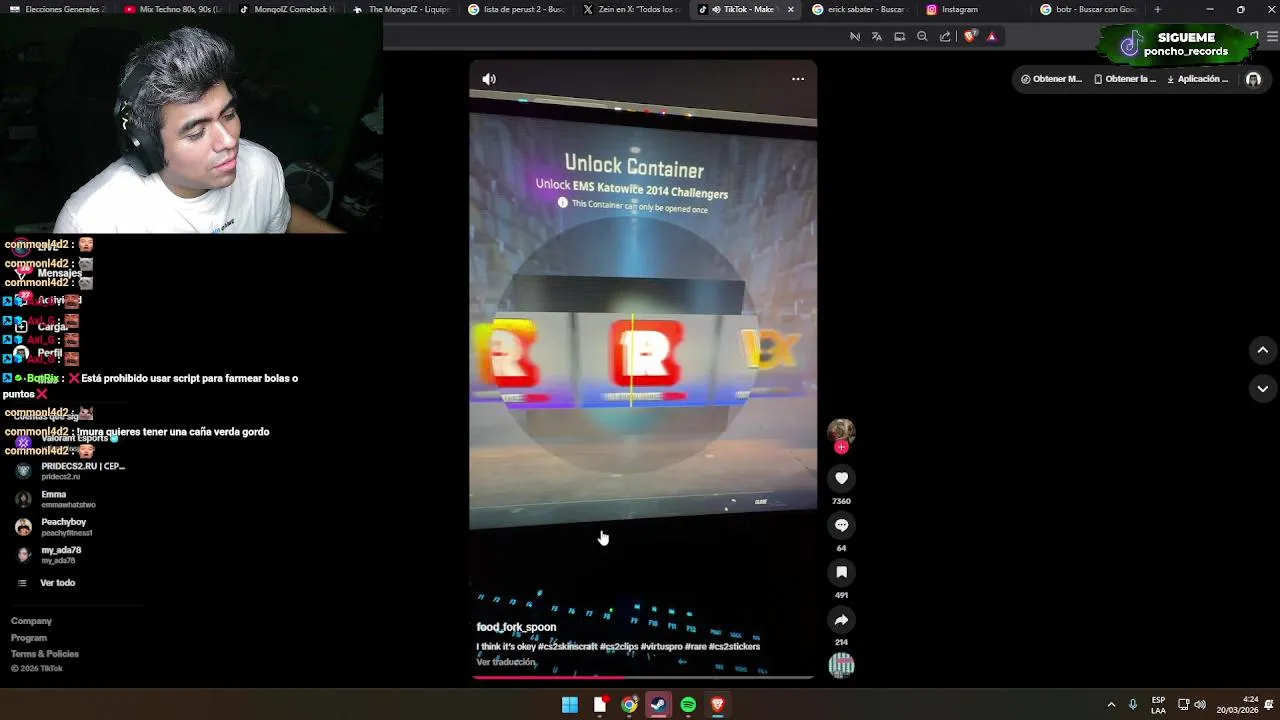This screenshot has width=1280, height=720.
Task: Switch to the 'MongolZ Comeback' TikTok tab
Action: coord(287,9)
